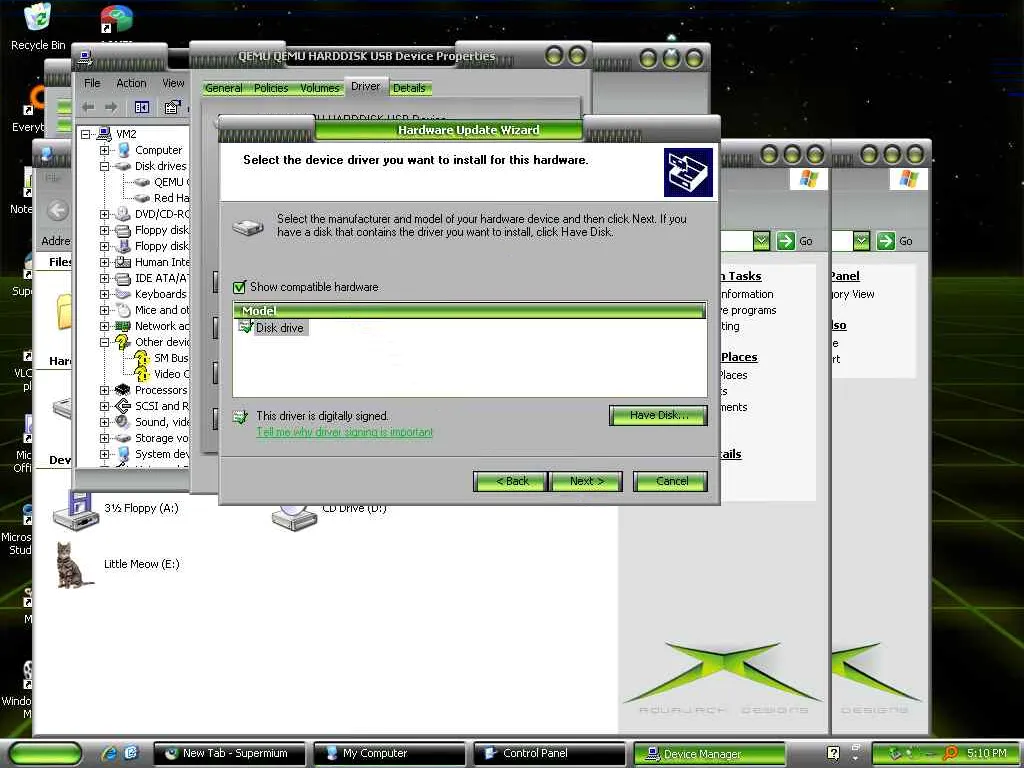
Task: Click help question mark tray icon
Action: pyautogui.click(x=833, y=753)
